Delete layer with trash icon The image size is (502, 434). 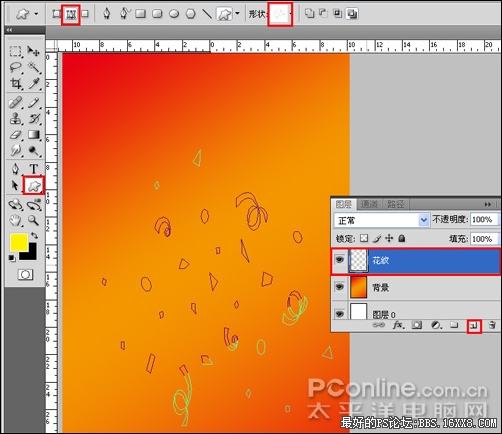(x=492, y=325)
